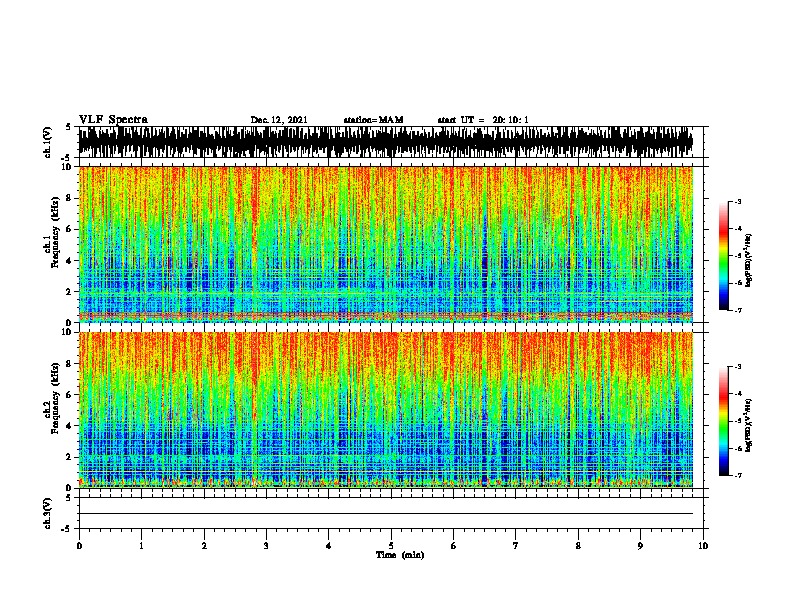
Task: Select the "Time (min)" axis label
Action: [400, 555]
